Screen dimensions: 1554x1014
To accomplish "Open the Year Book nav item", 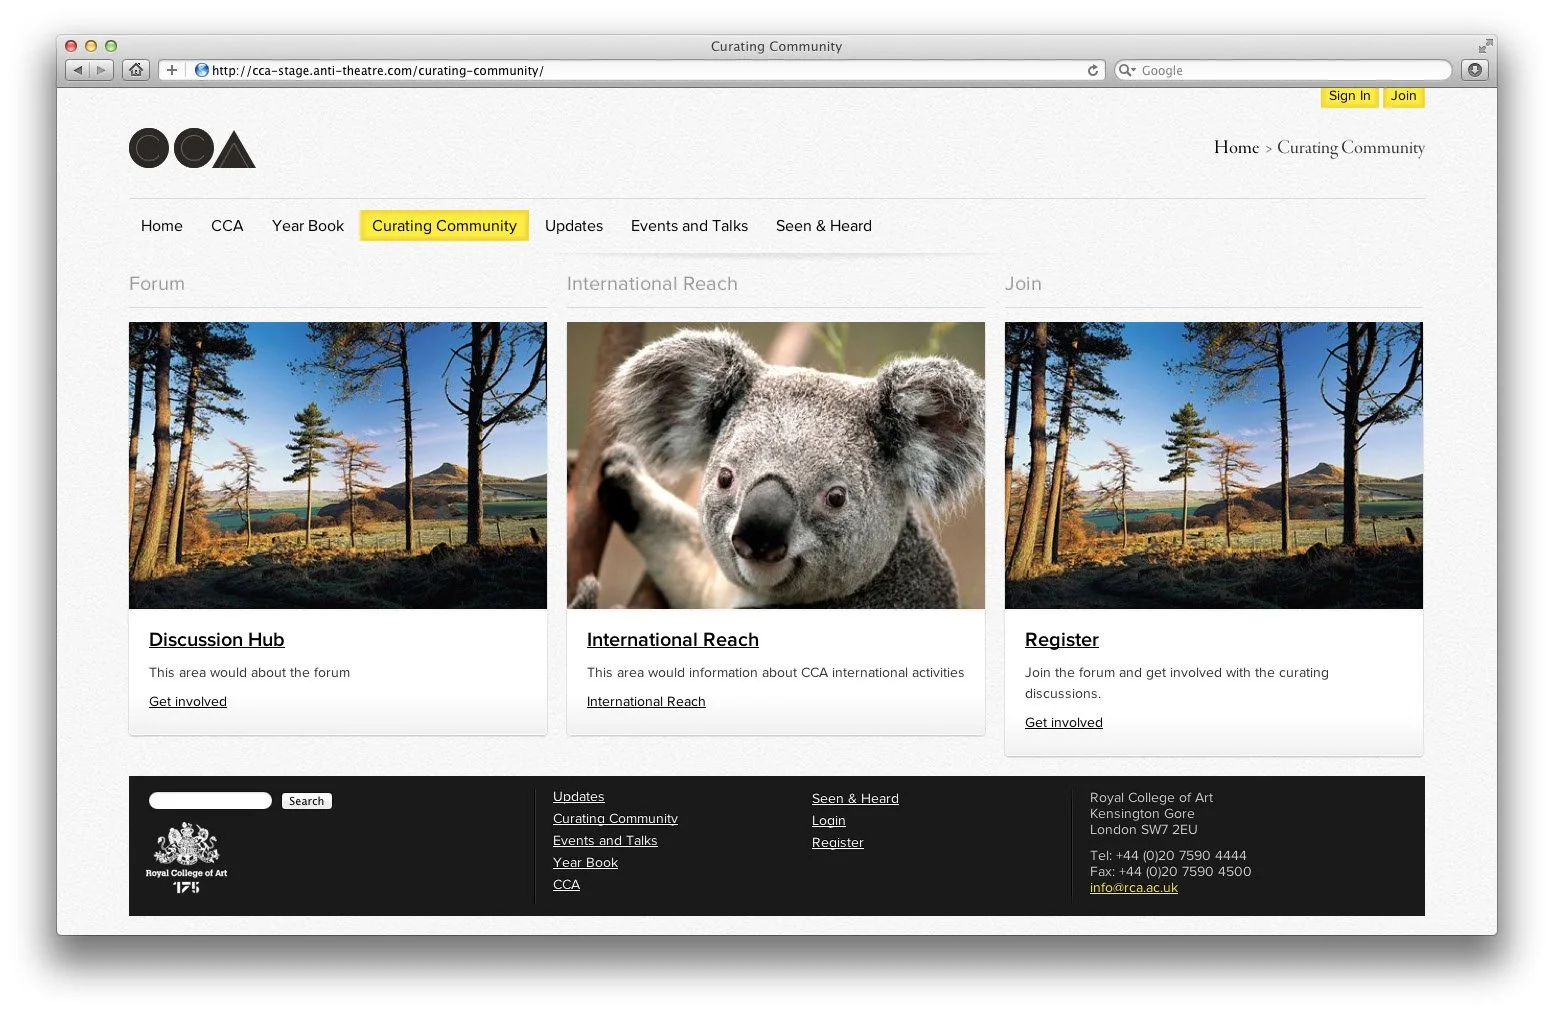I will [x=308, y=226].
